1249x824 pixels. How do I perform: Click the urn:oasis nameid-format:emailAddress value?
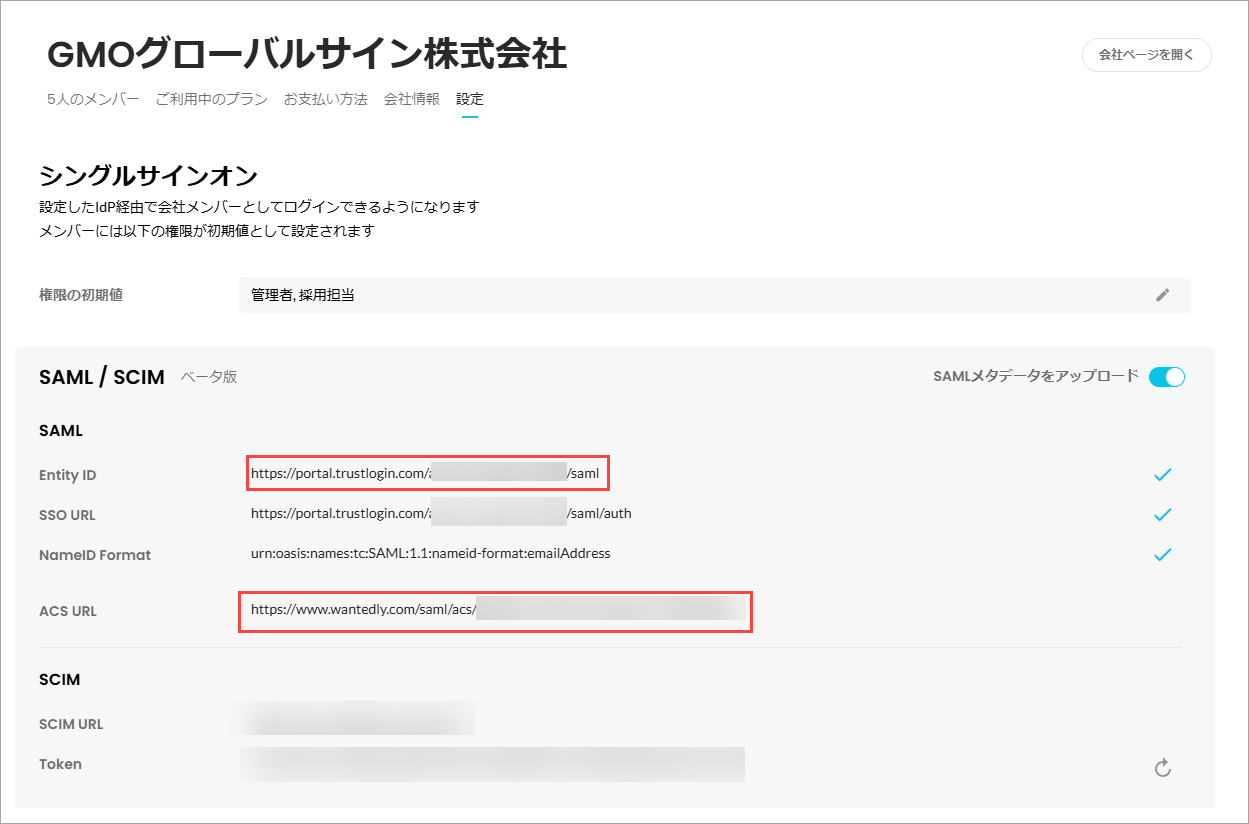430,552
